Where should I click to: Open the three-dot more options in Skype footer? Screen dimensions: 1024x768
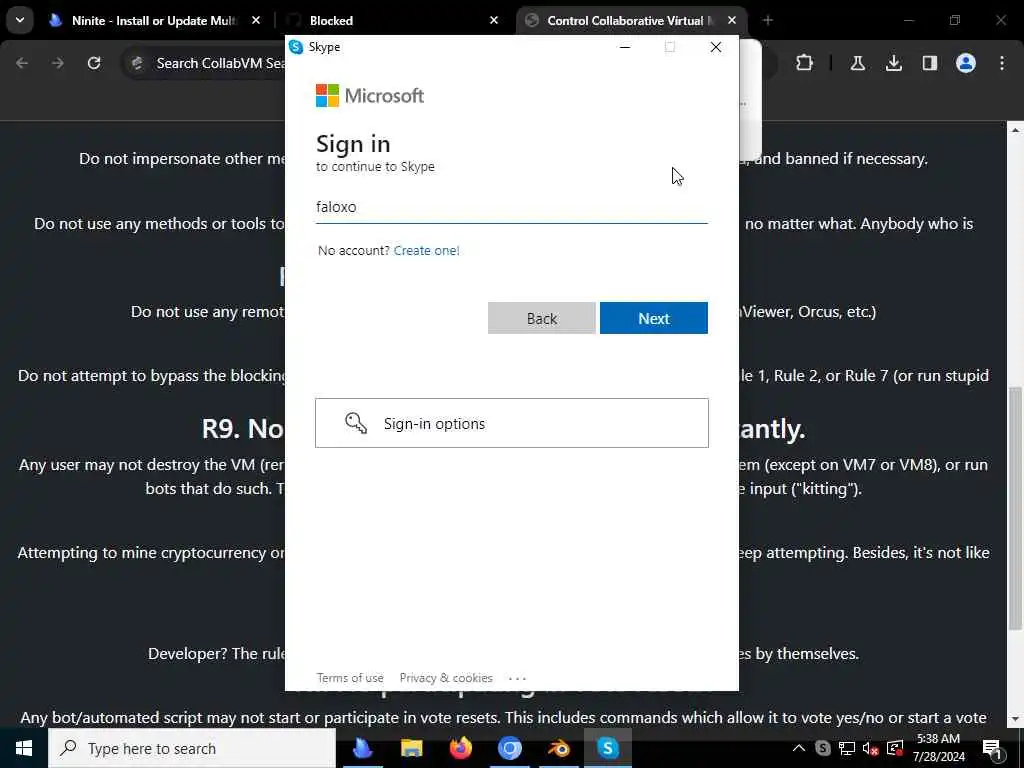coord(517,679)
